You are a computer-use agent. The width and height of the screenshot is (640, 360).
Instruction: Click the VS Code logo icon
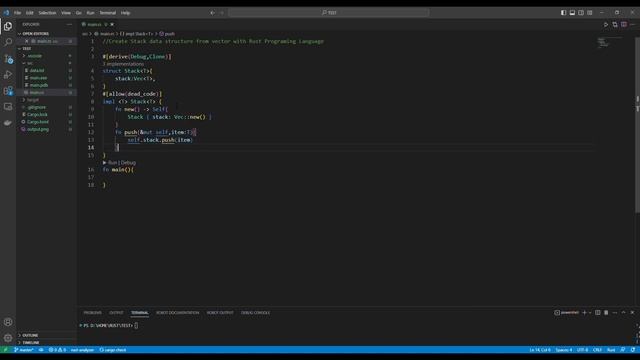[6, 13]
